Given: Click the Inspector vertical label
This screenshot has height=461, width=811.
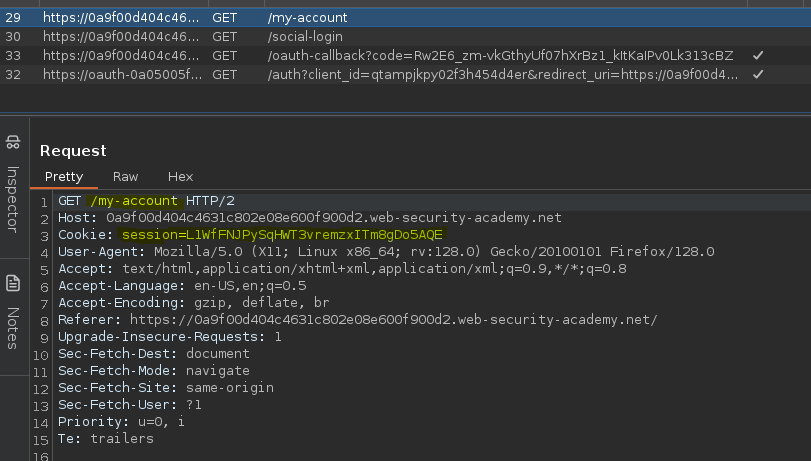Looking at the screenshot, I should [13, 199].
